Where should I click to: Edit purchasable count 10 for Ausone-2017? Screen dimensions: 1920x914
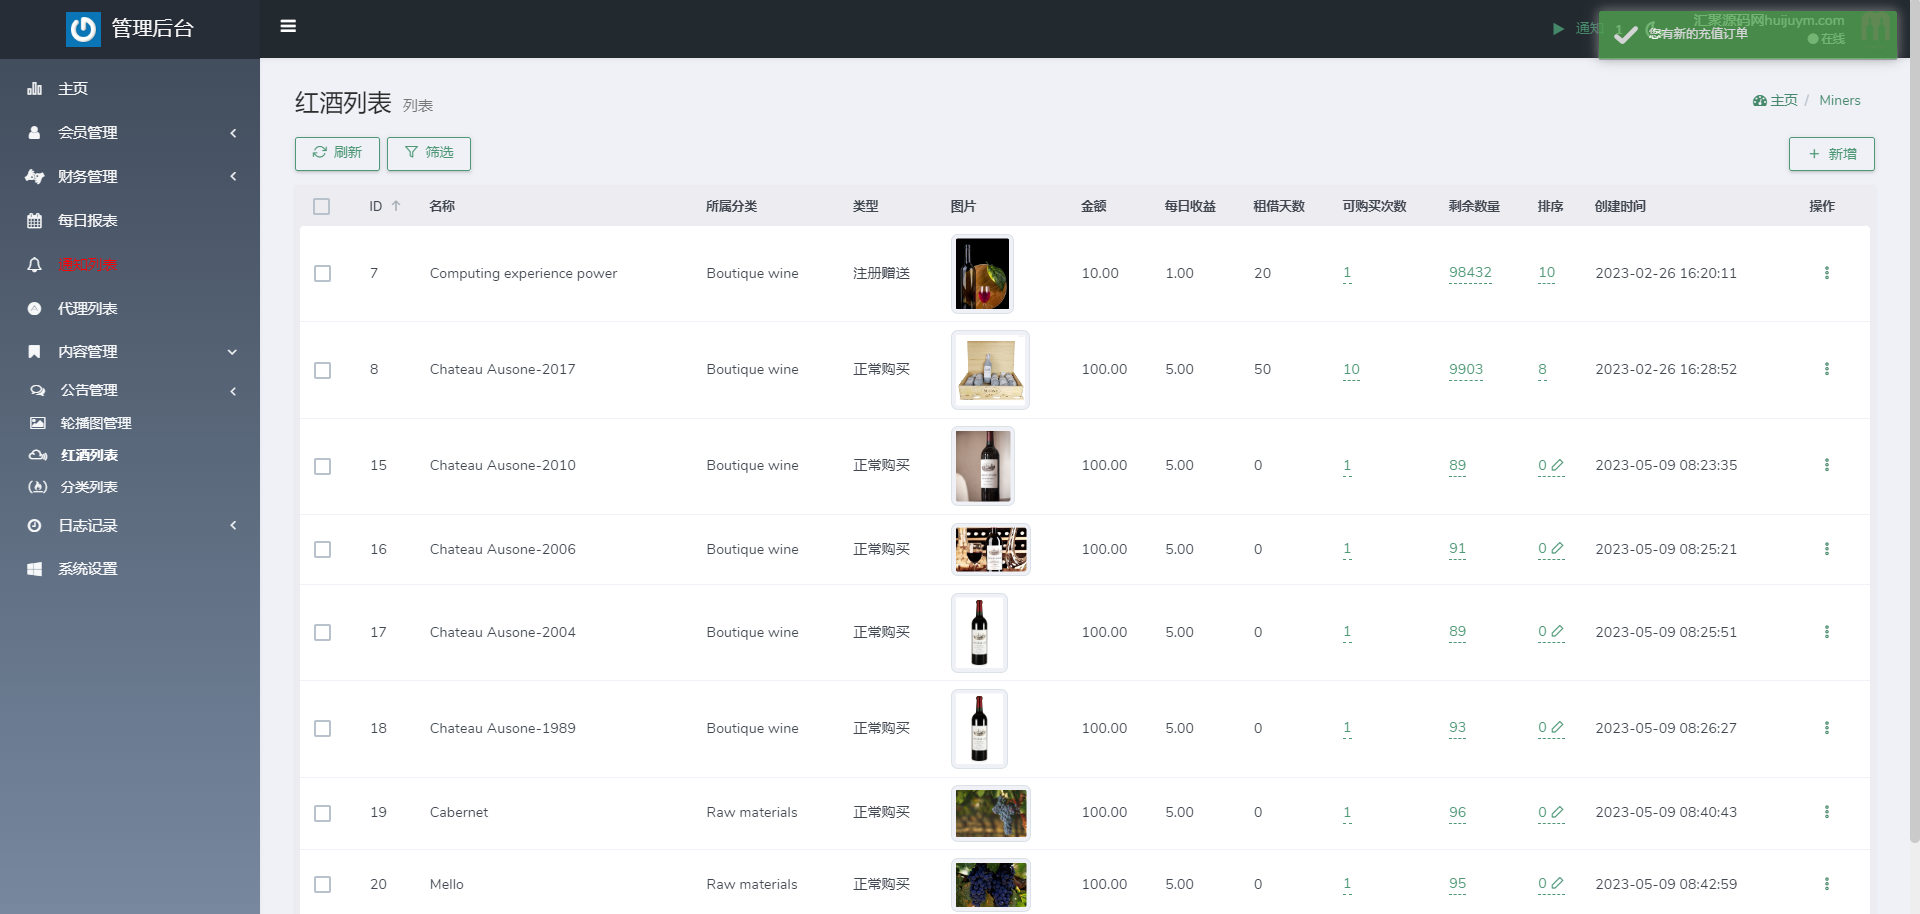(x=1351, y=369)
